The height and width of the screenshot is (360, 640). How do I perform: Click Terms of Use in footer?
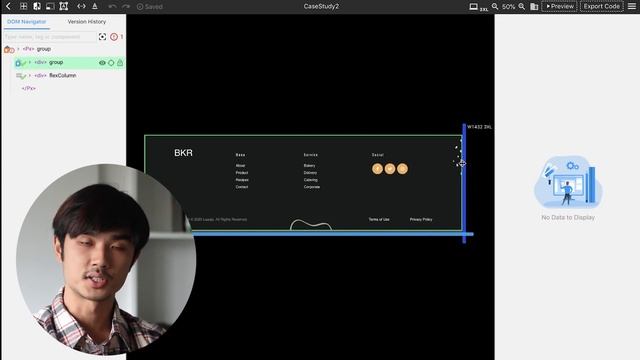point(379,220)
